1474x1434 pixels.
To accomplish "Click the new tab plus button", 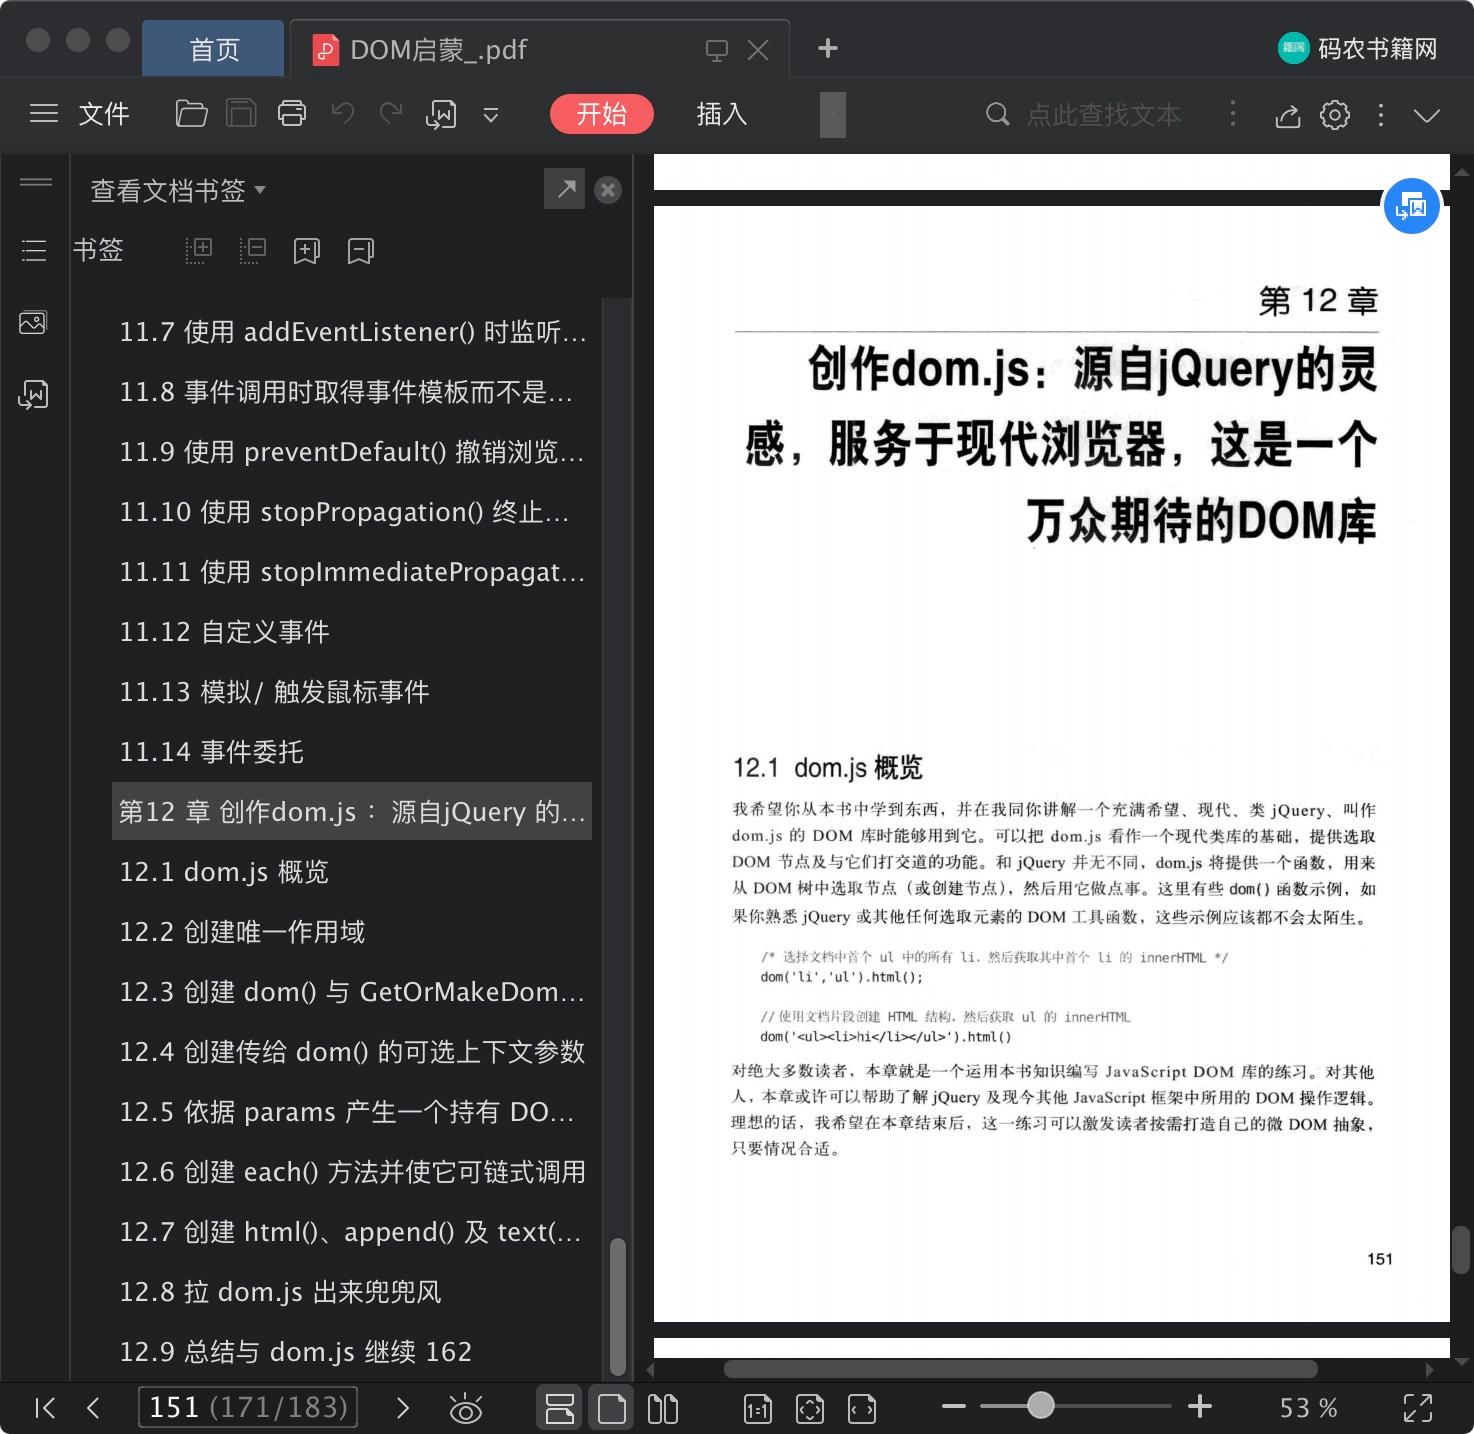I will (828, 48).
